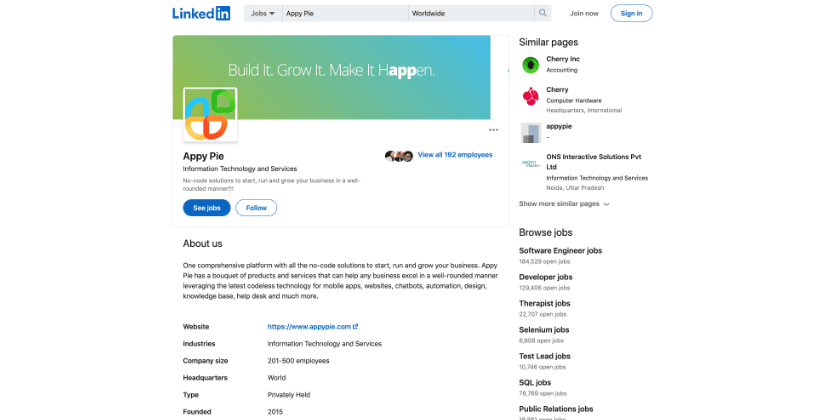This screenshot has width=827, height=420.
Task: View all 192 employees link
Action: tap(455, 155)
